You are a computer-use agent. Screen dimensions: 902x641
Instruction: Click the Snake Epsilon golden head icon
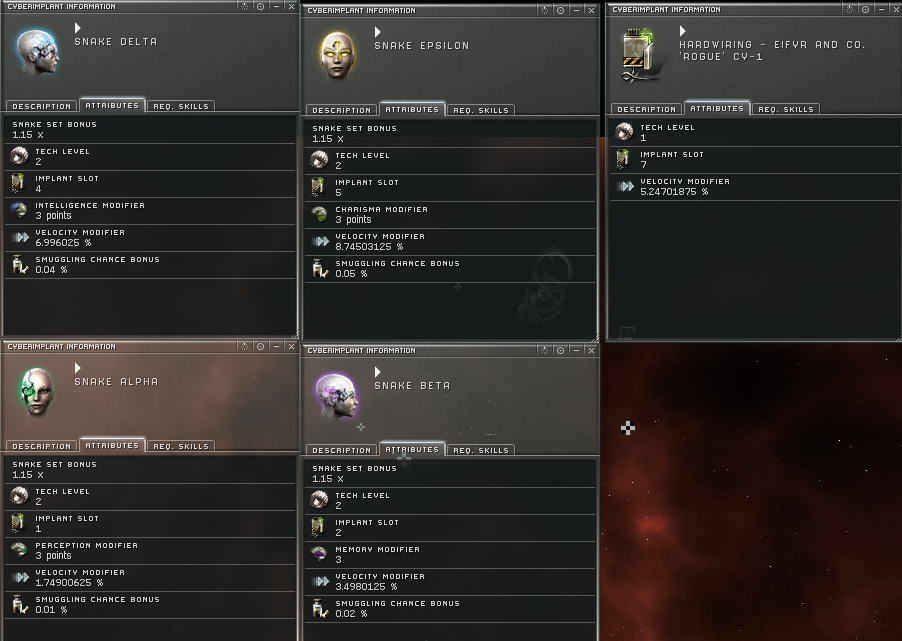[x=337, y=55]
